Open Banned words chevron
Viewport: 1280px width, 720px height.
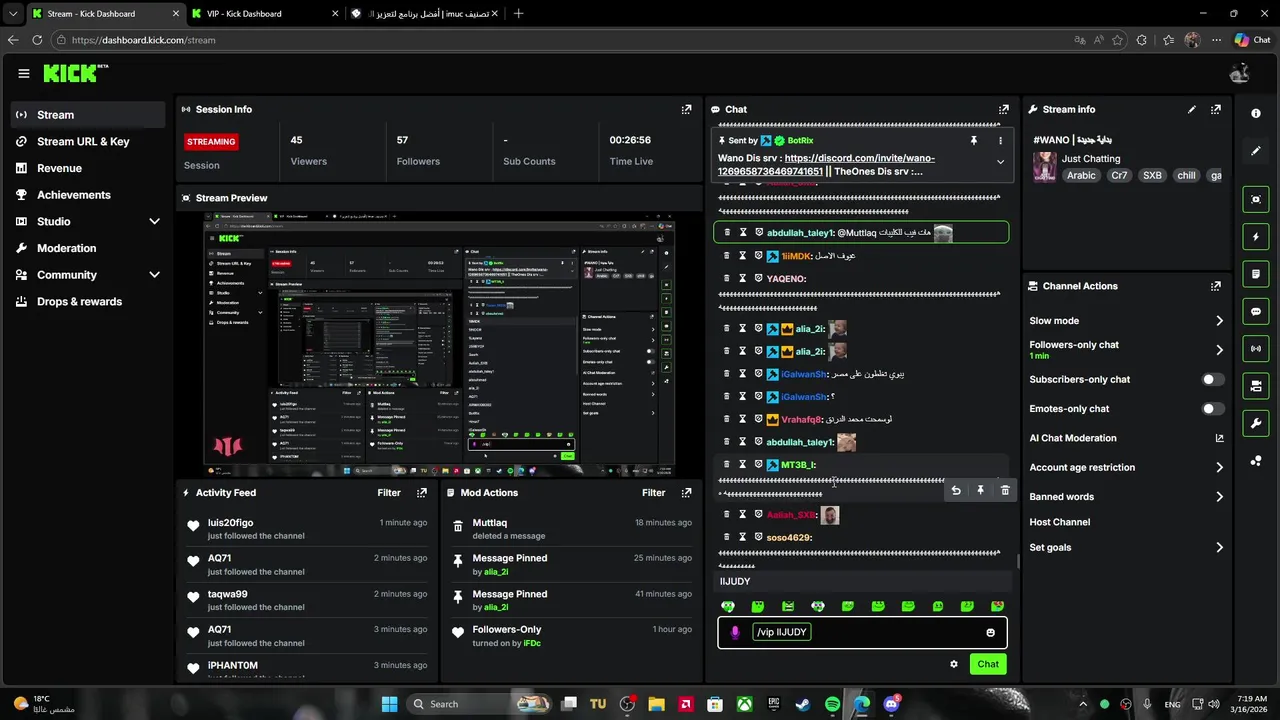[1219, 497]
